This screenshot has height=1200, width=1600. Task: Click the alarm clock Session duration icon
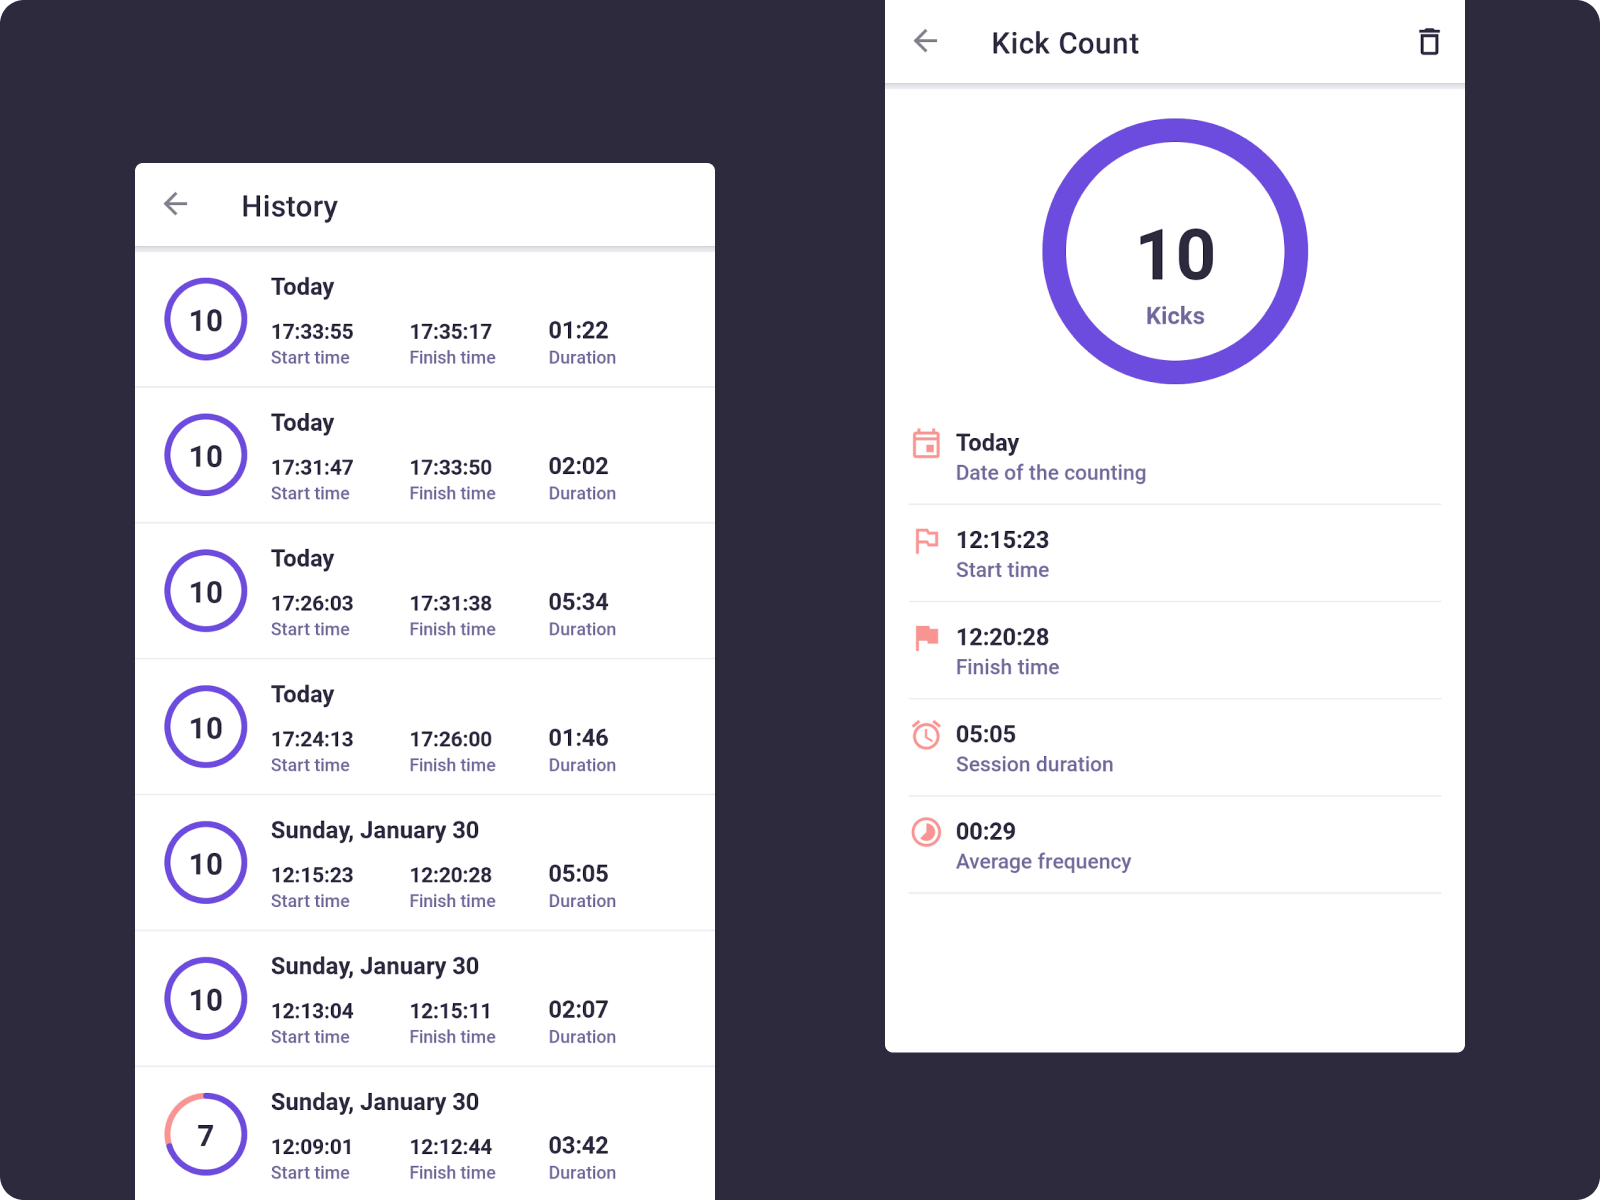[x=926, y=735]
